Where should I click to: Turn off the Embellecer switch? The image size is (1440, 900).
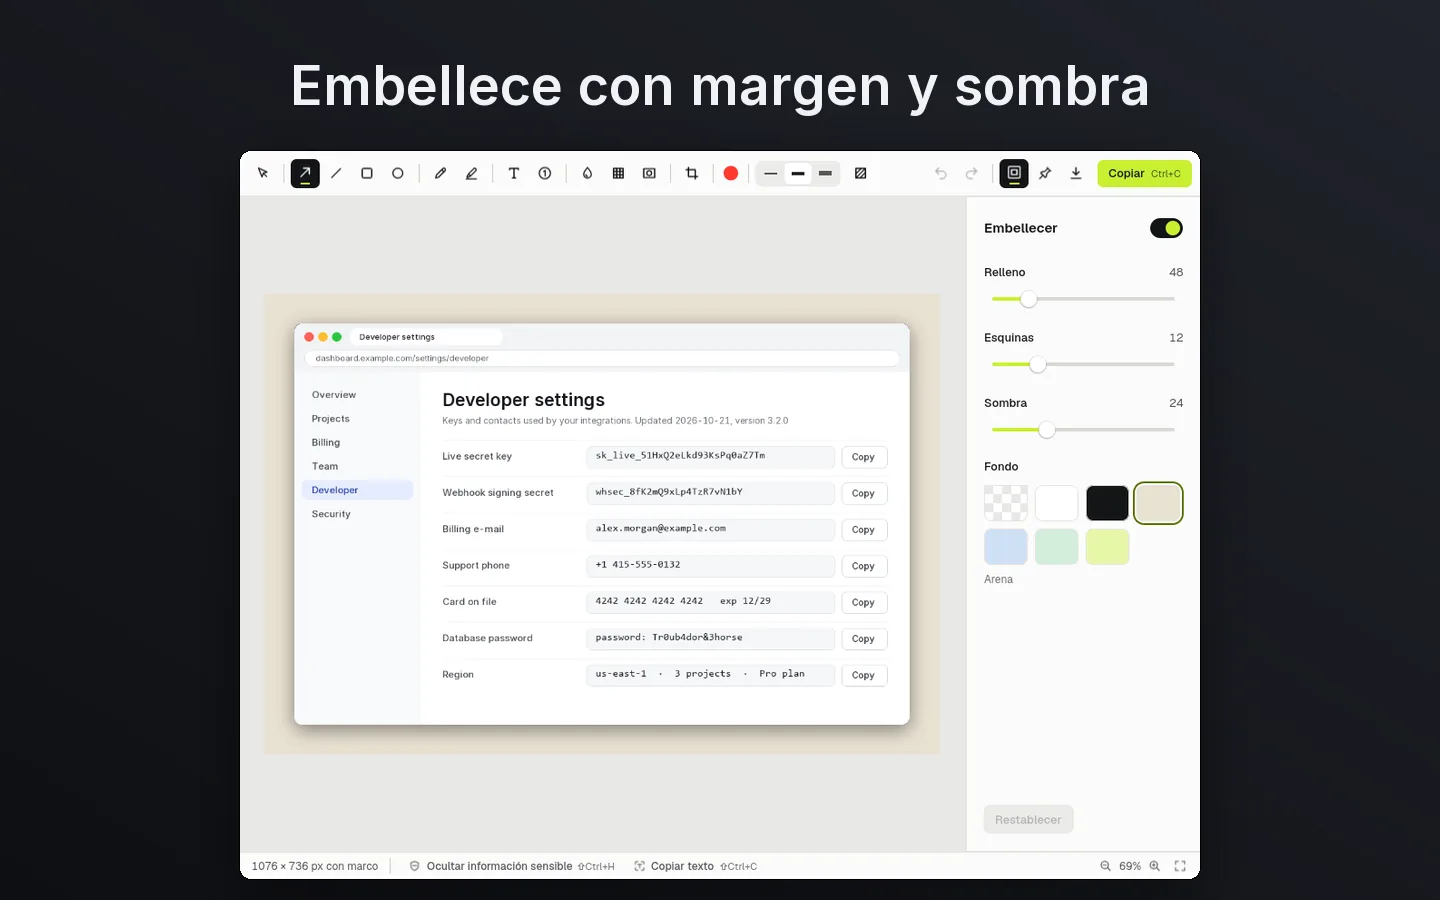tap(1166, 228)
